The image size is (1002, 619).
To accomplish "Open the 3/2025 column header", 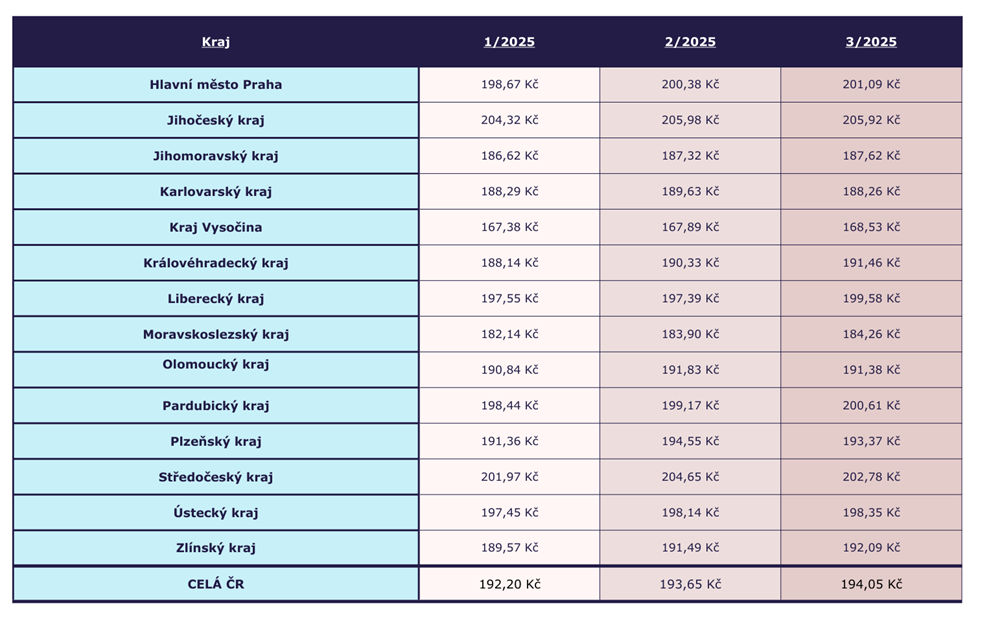I will 871,42.
